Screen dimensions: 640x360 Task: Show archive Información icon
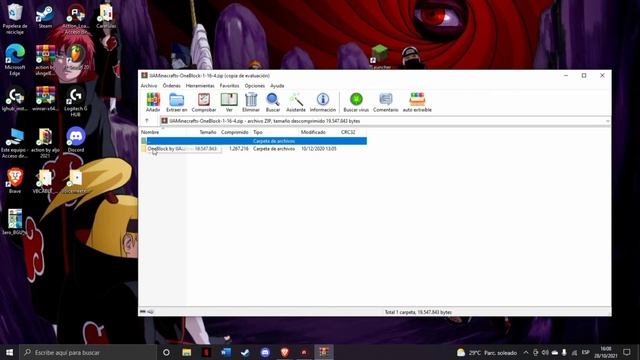[x=322, y=102]
